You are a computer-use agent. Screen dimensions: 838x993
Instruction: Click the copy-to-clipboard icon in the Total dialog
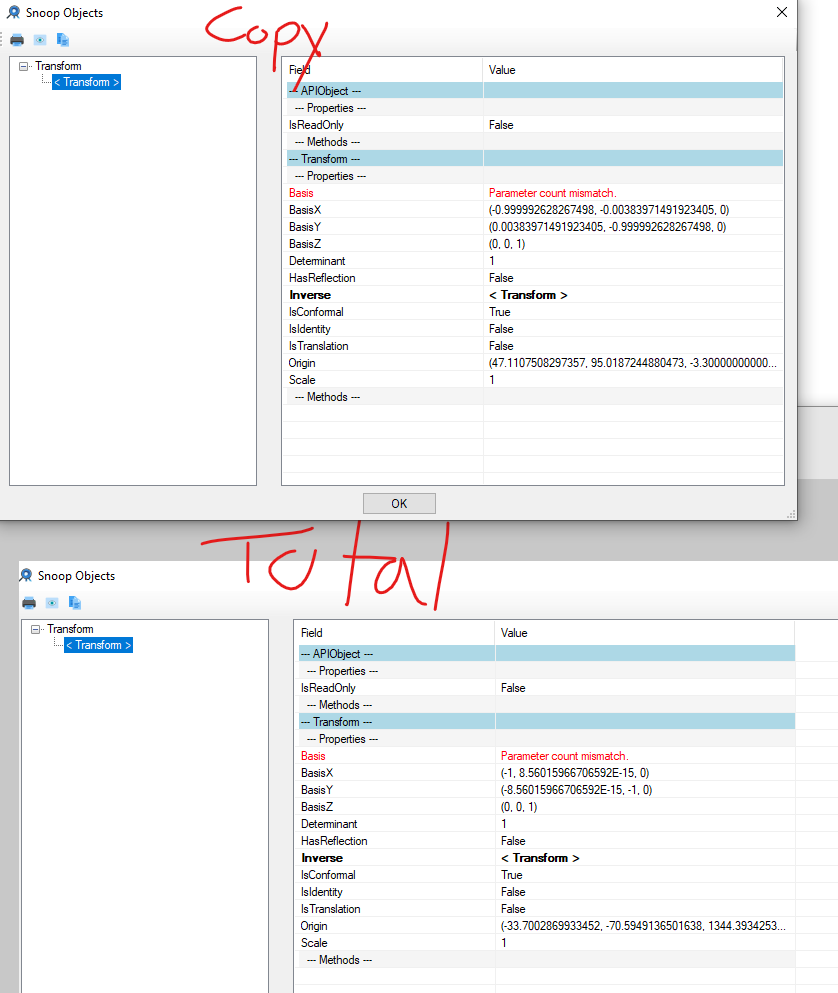[x=74, y=602]
